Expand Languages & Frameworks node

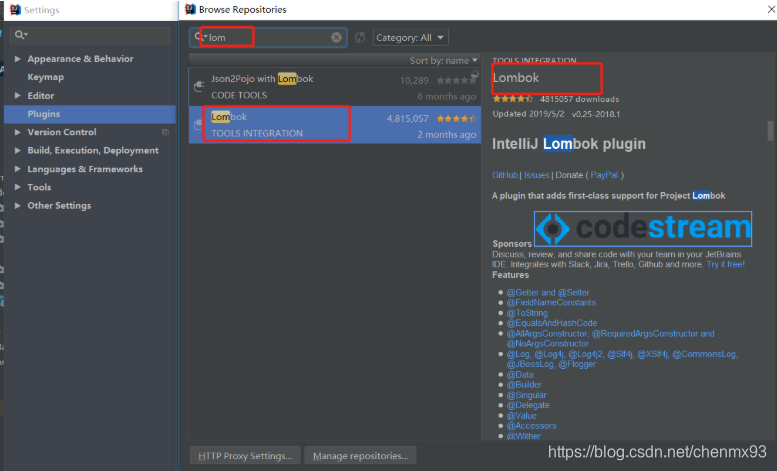click(17, 169)
